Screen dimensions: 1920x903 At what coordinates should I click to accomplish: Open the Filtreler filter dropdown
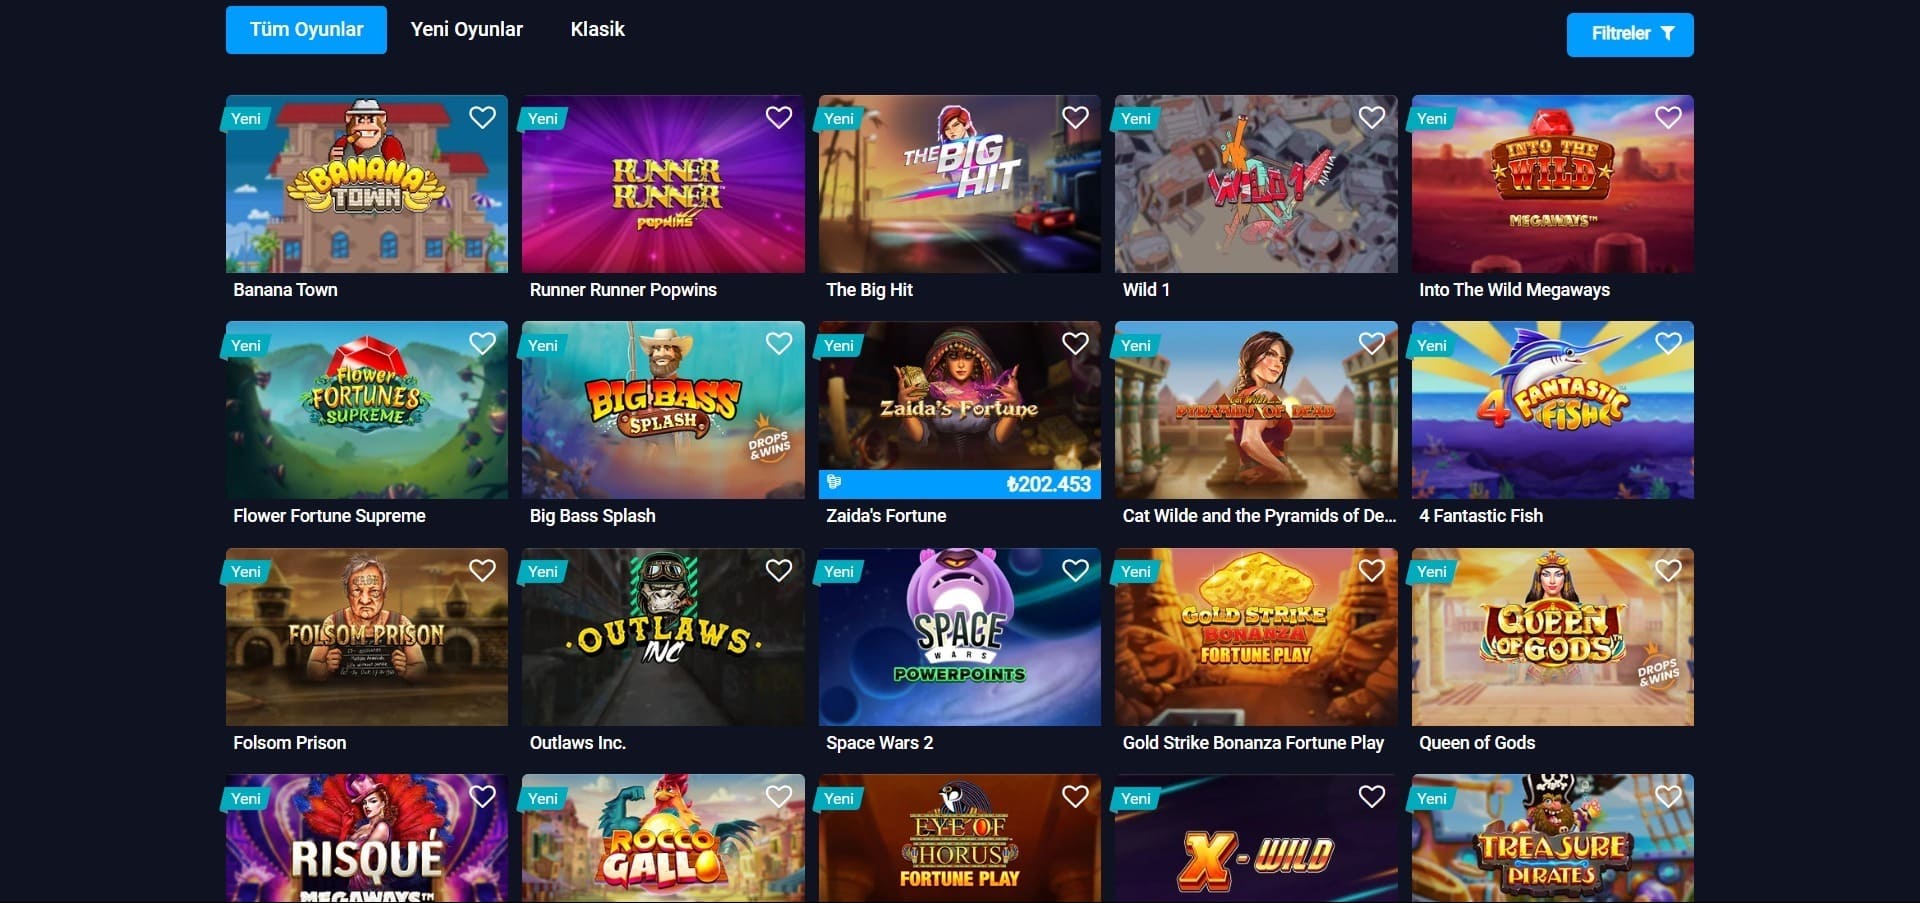point(1630,34)
